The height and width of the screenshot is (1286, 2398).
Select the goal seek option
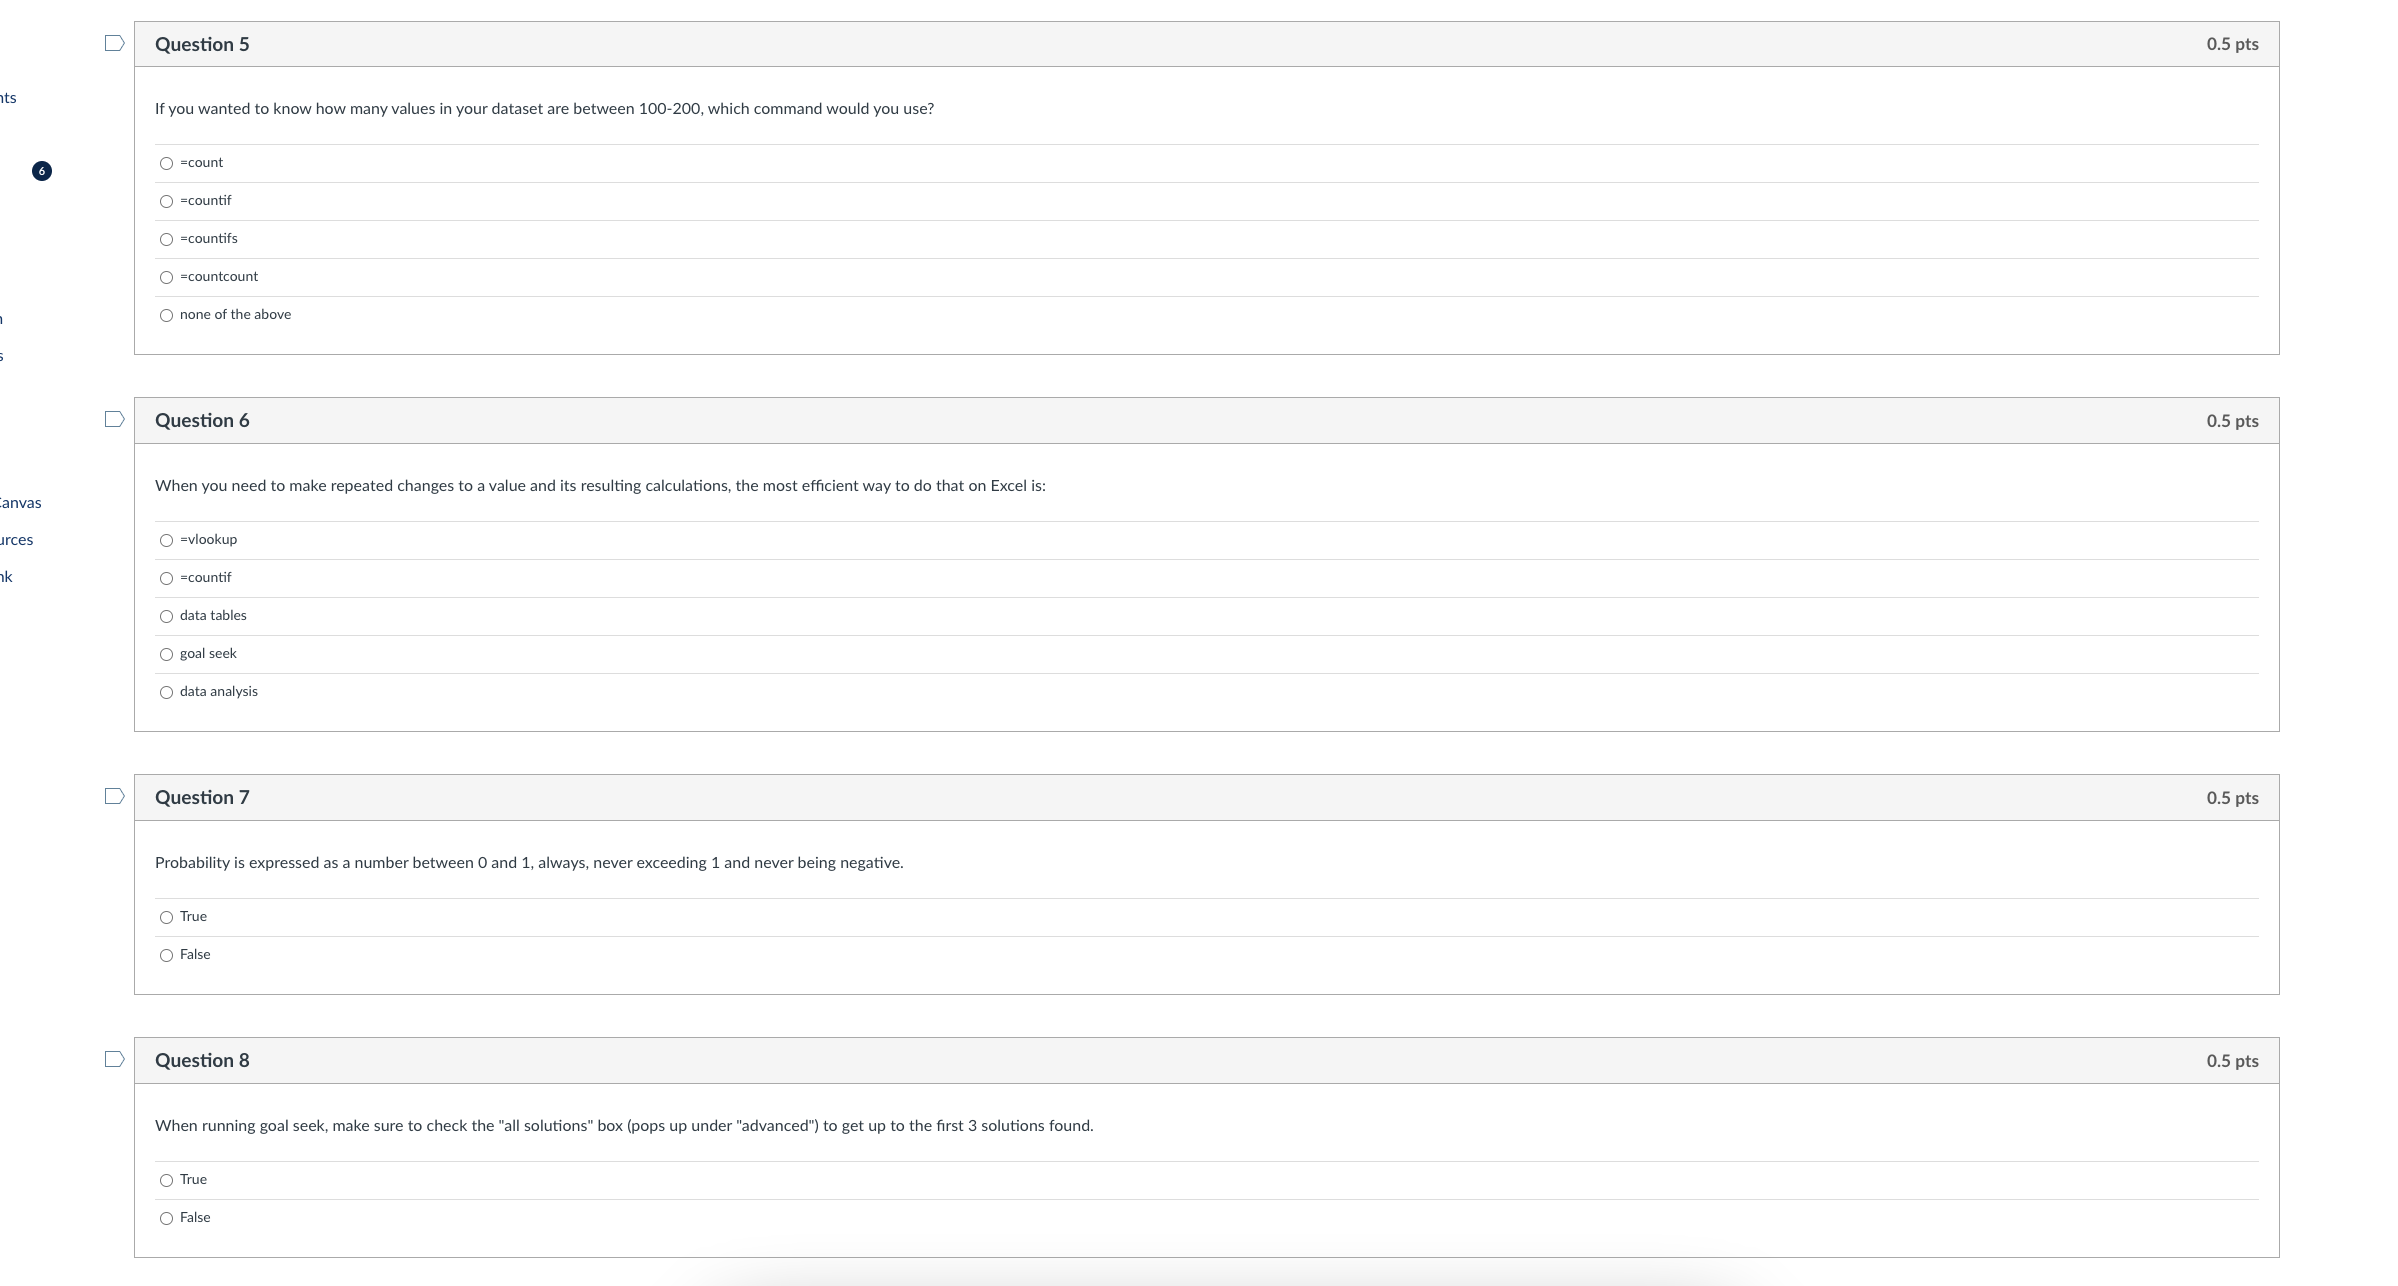click(166, 655)
